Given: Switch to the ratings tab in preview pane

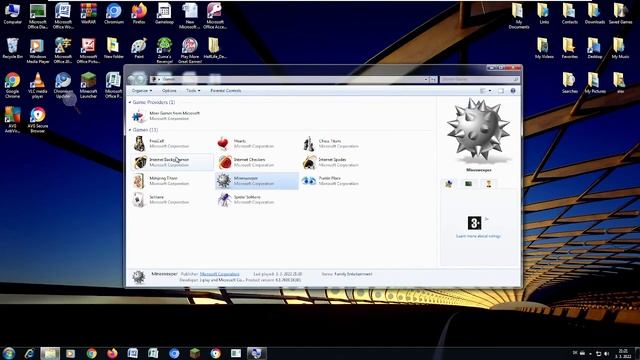Looking at the screenshot, I should 449,184.
